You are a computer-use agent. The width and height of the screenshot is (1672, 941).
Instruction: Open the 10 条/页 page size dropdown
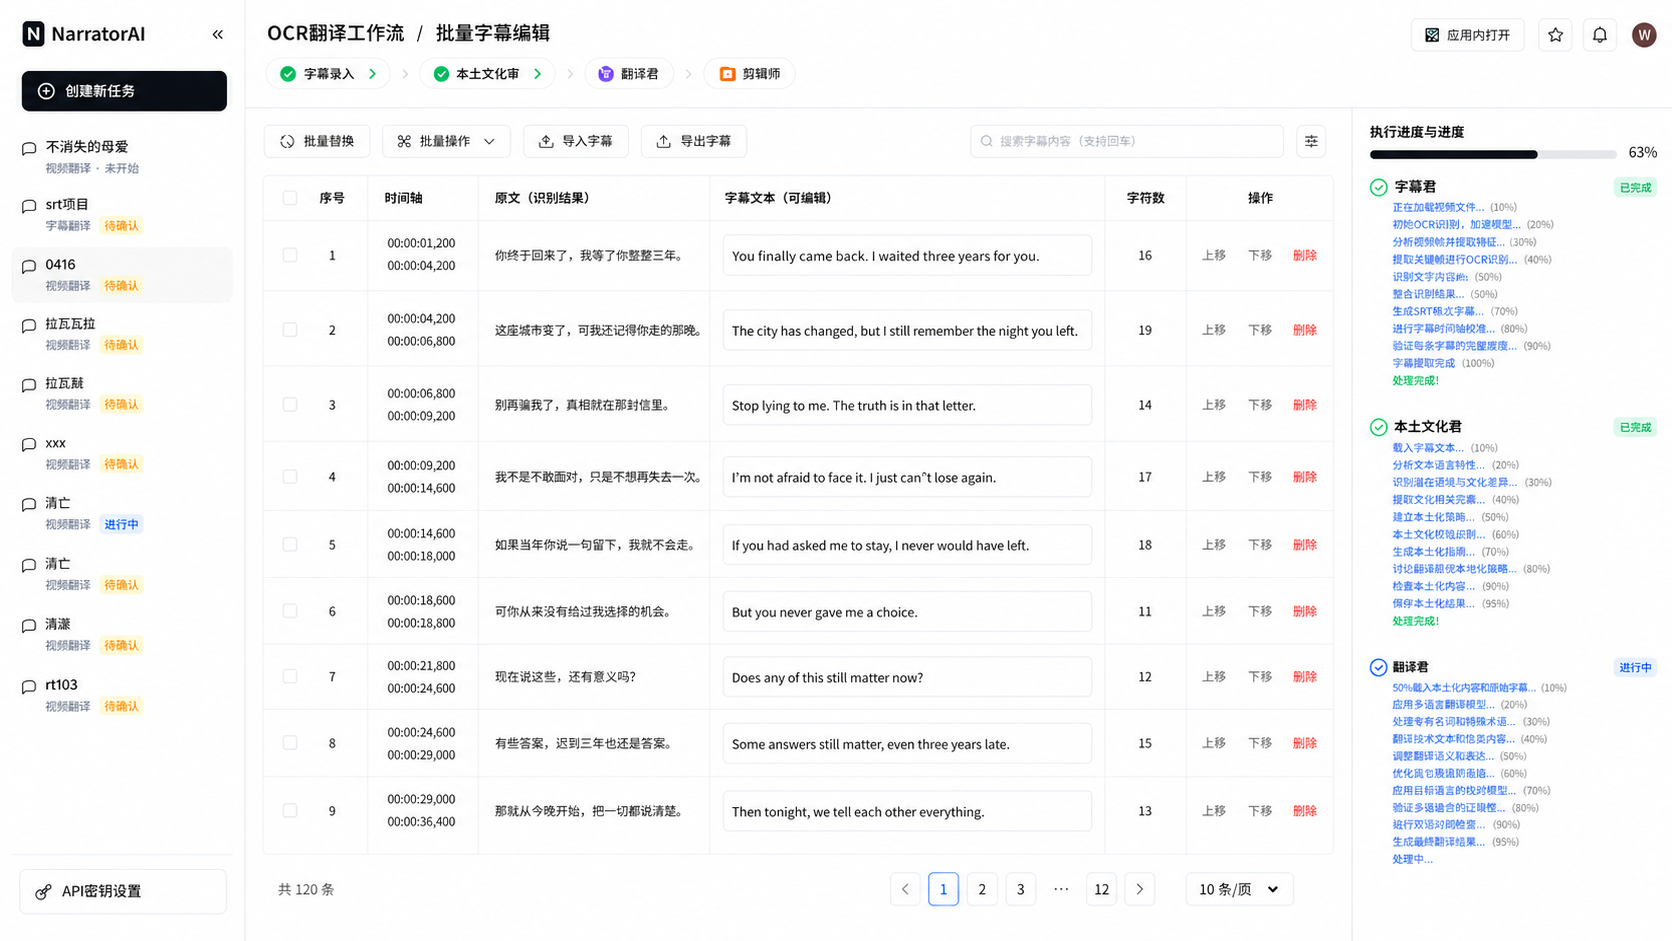[x=1239, y=889]
